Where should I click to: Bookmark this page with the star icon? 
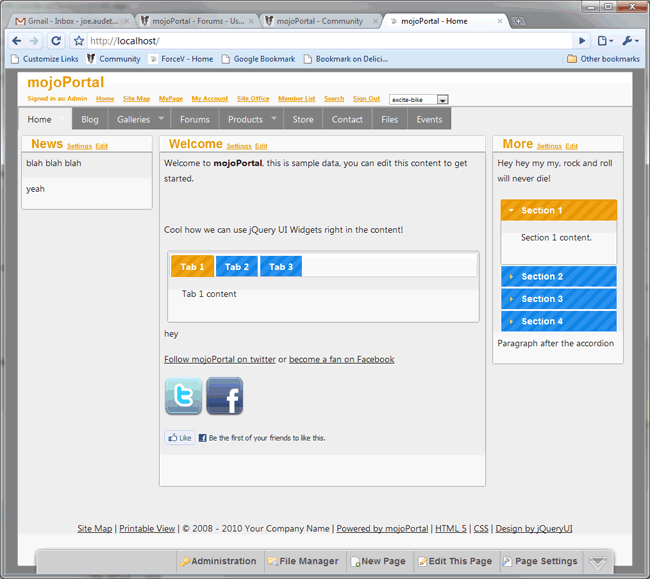click(x=79, y=41)
